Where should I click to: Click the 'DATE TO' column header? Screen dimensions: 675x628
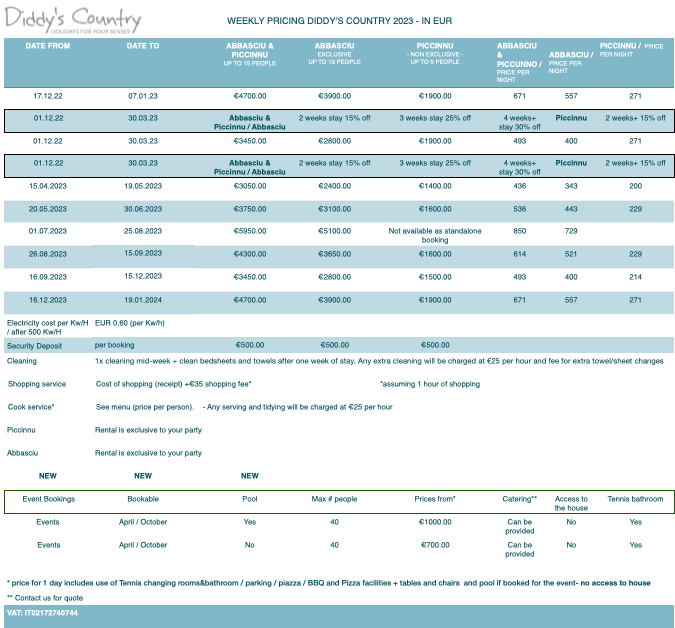point(142,46)
